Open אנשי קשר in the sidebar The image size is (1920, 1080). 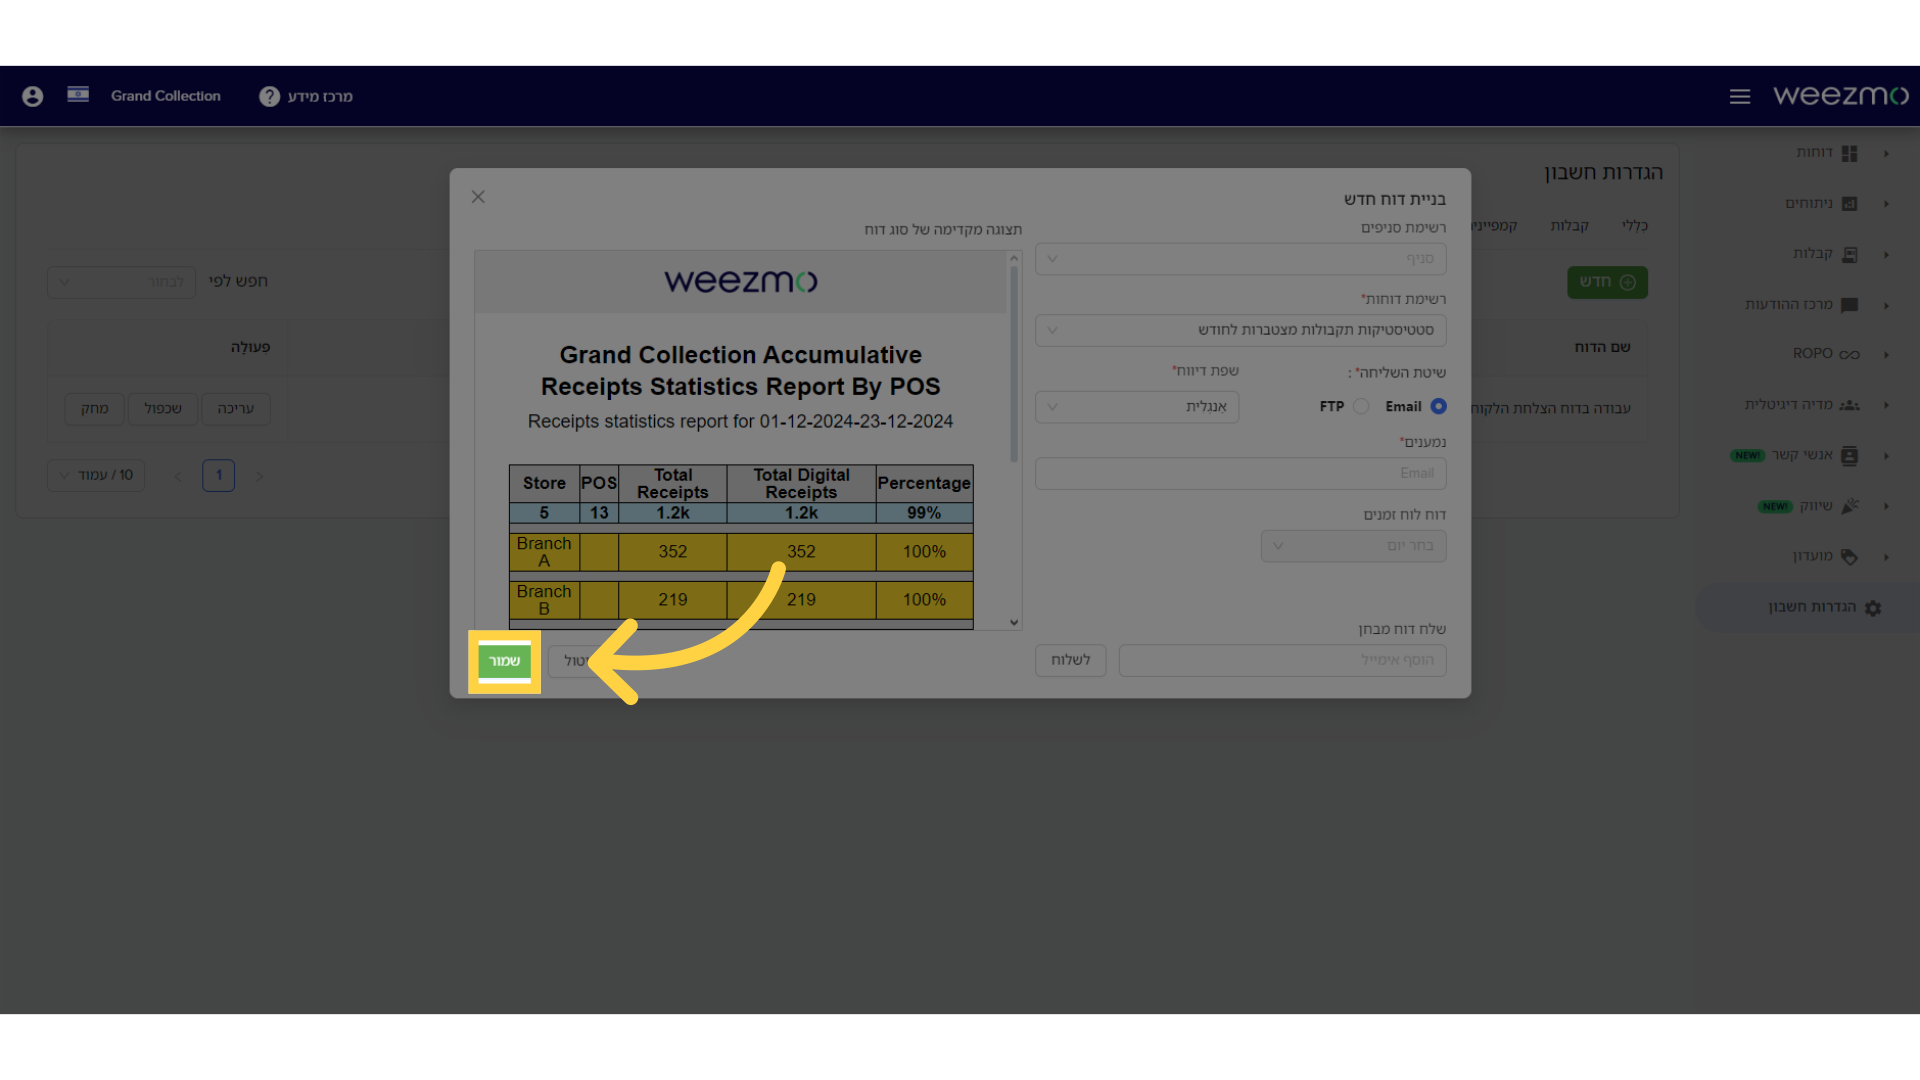[x=1803, y=455]
